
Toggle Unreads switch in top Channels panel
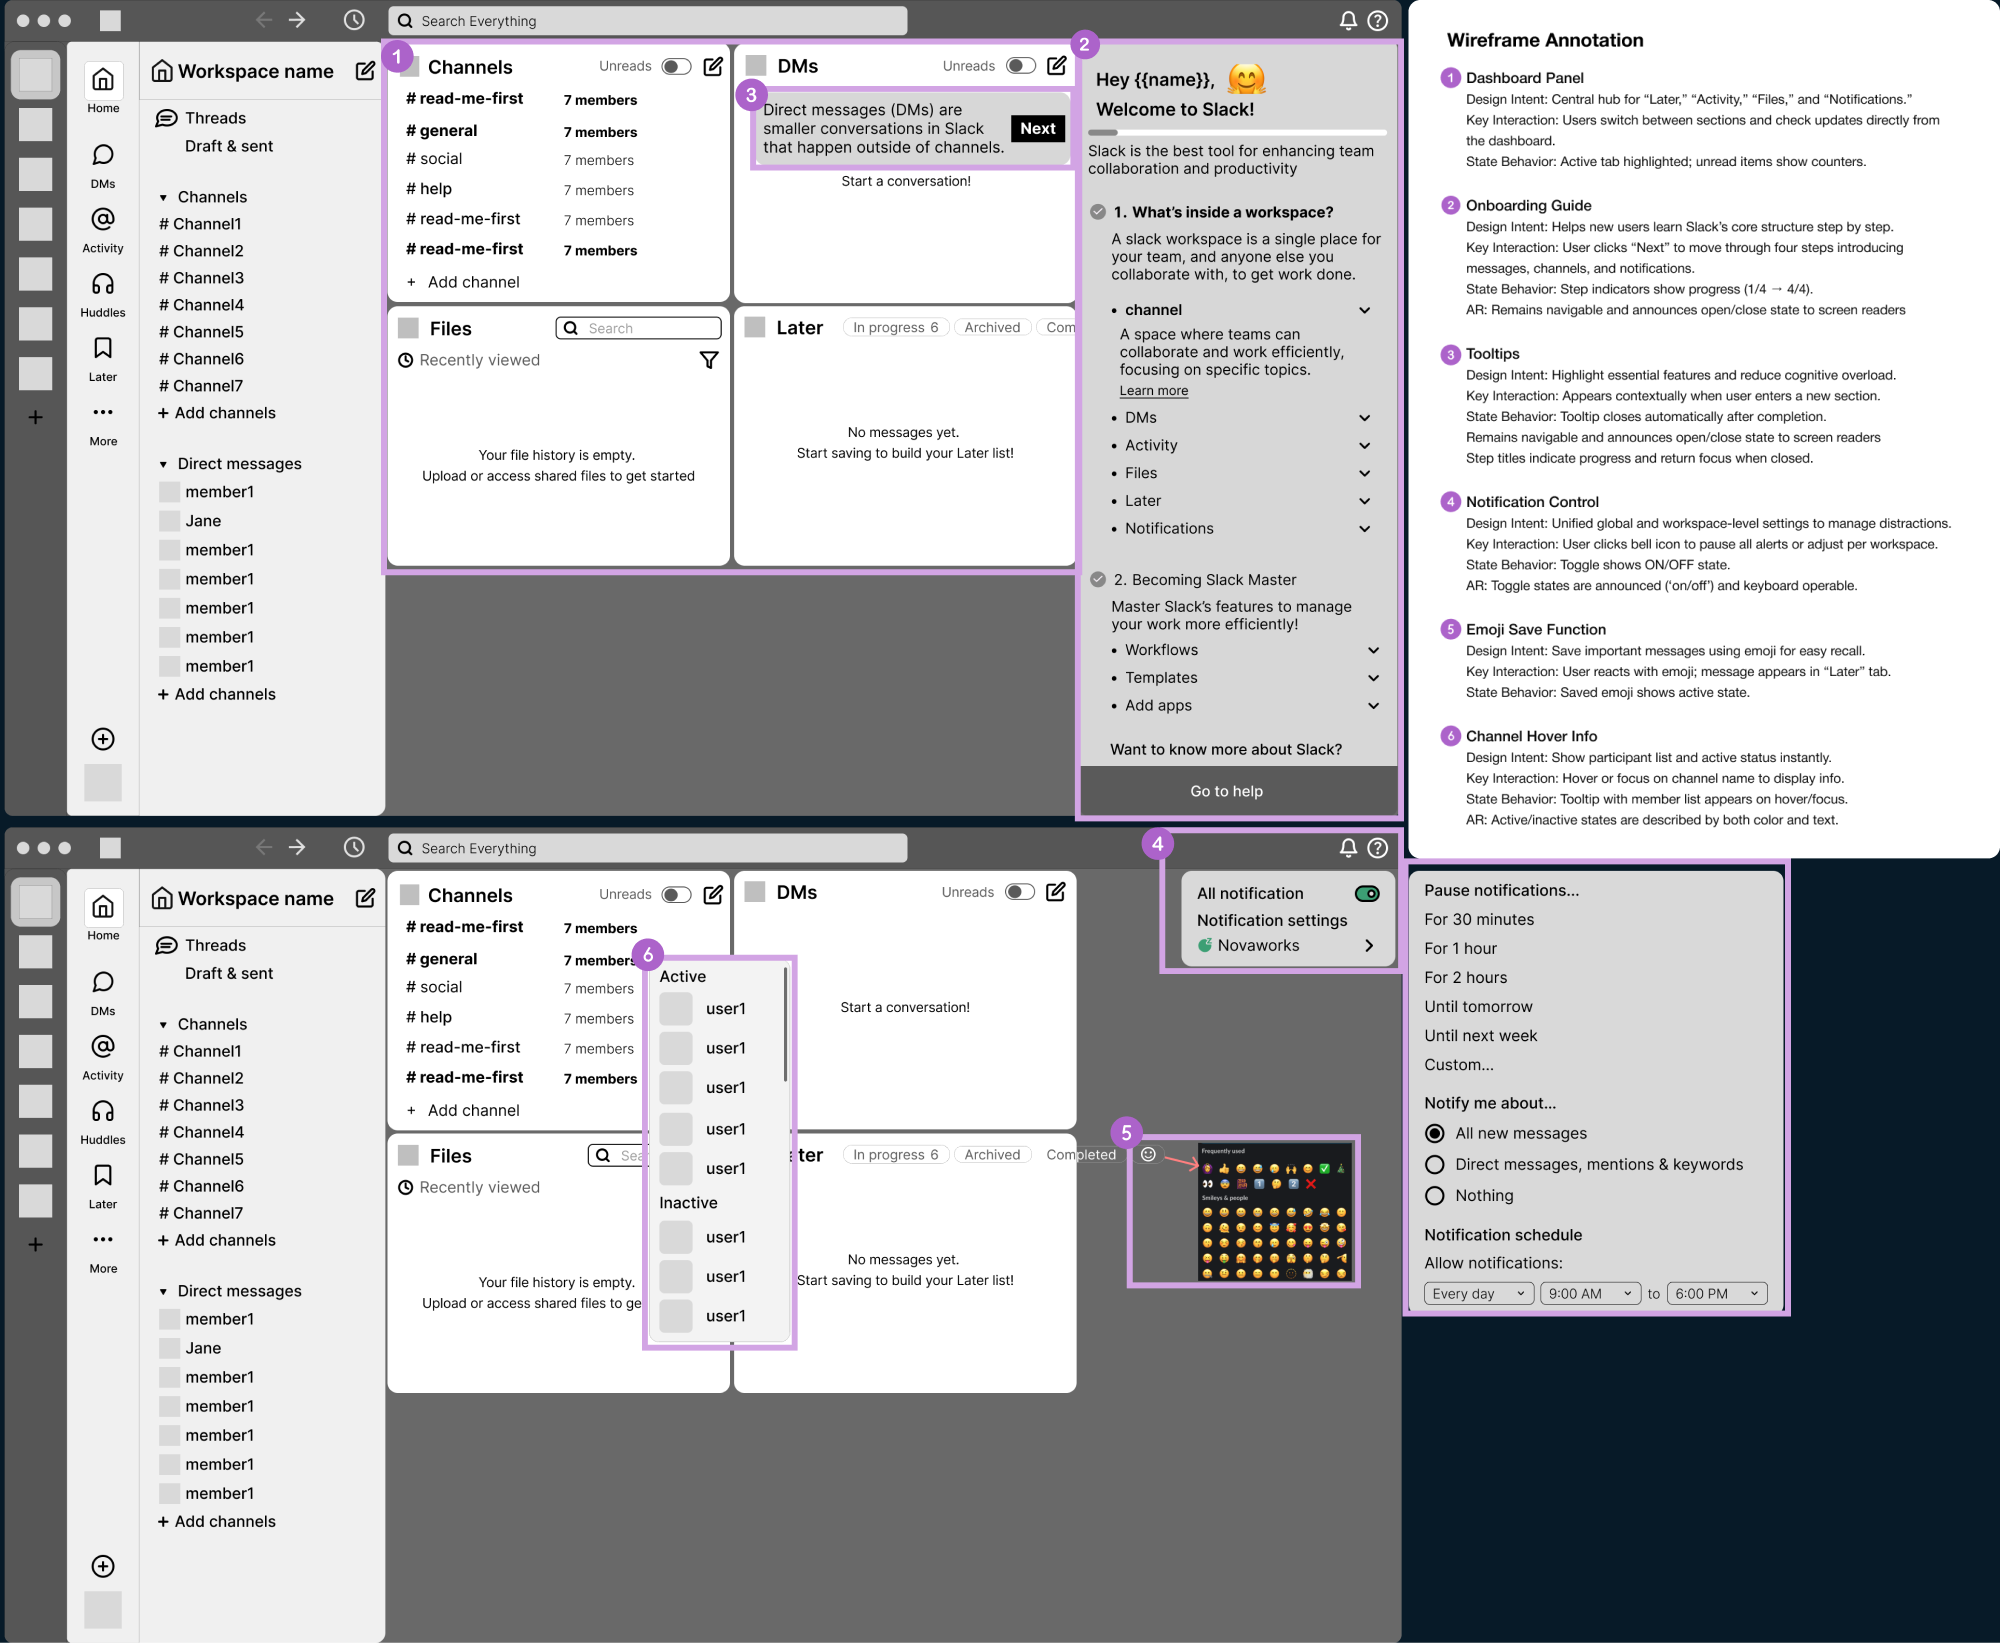676,66
